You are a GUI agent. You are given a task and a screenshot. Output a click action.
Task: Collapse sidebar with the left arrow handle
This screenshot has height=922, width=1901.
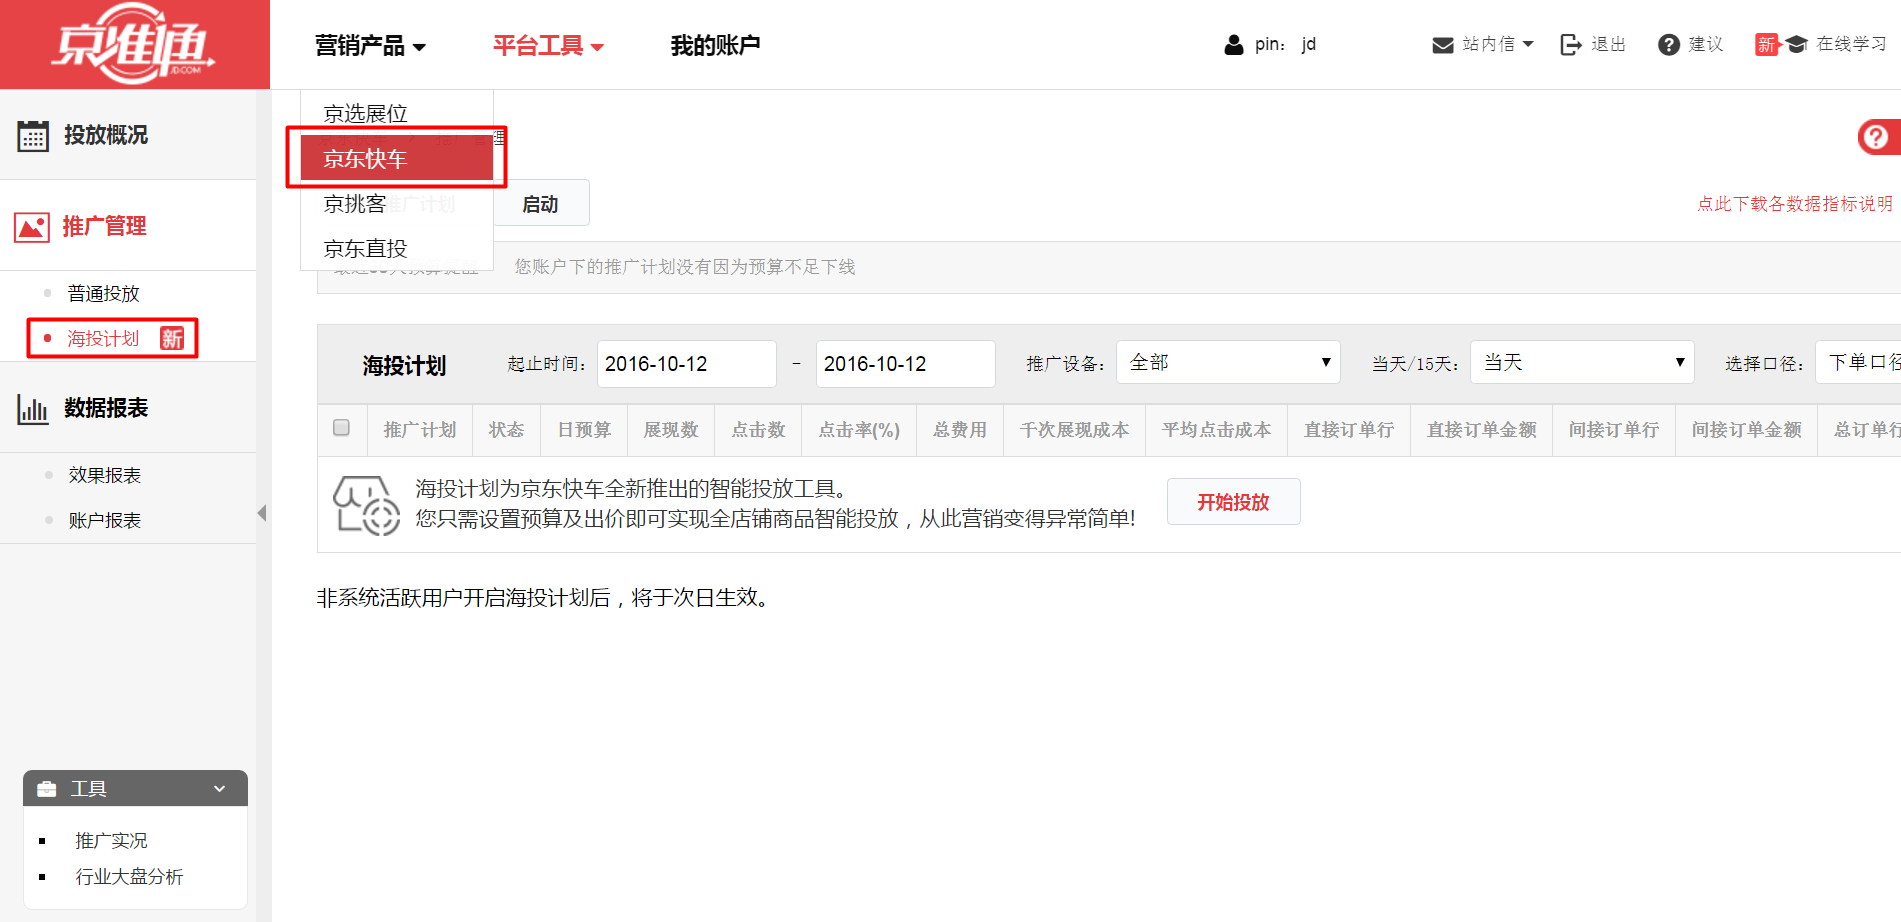[x=262, y=513]
